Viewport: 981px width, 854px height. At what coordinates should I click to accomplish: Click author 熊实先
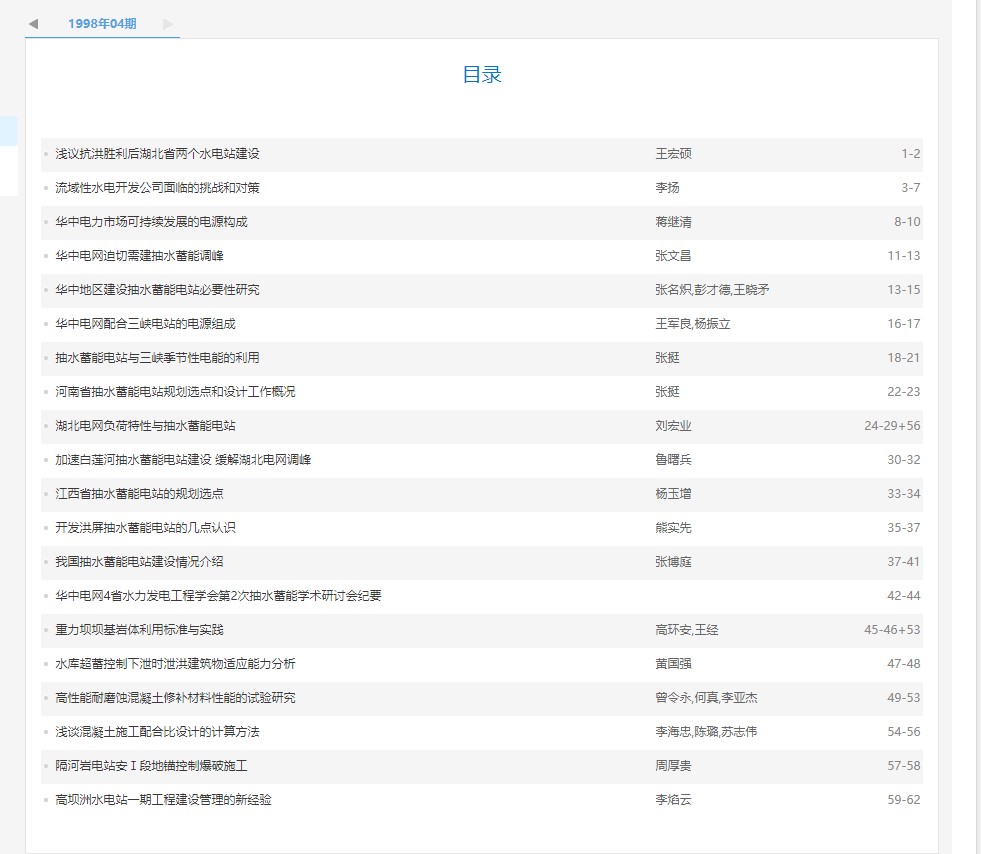point(673,527)
